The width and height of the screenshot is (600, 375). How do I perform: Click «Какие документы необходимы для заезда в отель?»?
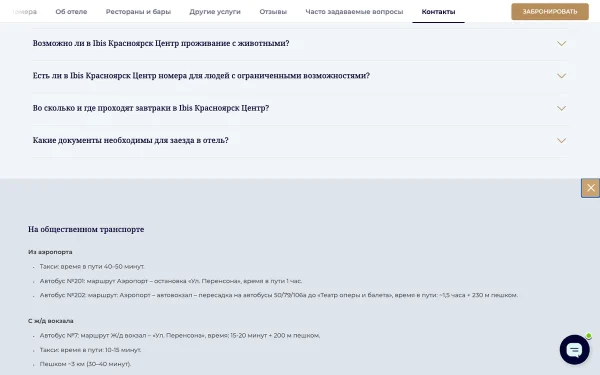tap(130, 140)
